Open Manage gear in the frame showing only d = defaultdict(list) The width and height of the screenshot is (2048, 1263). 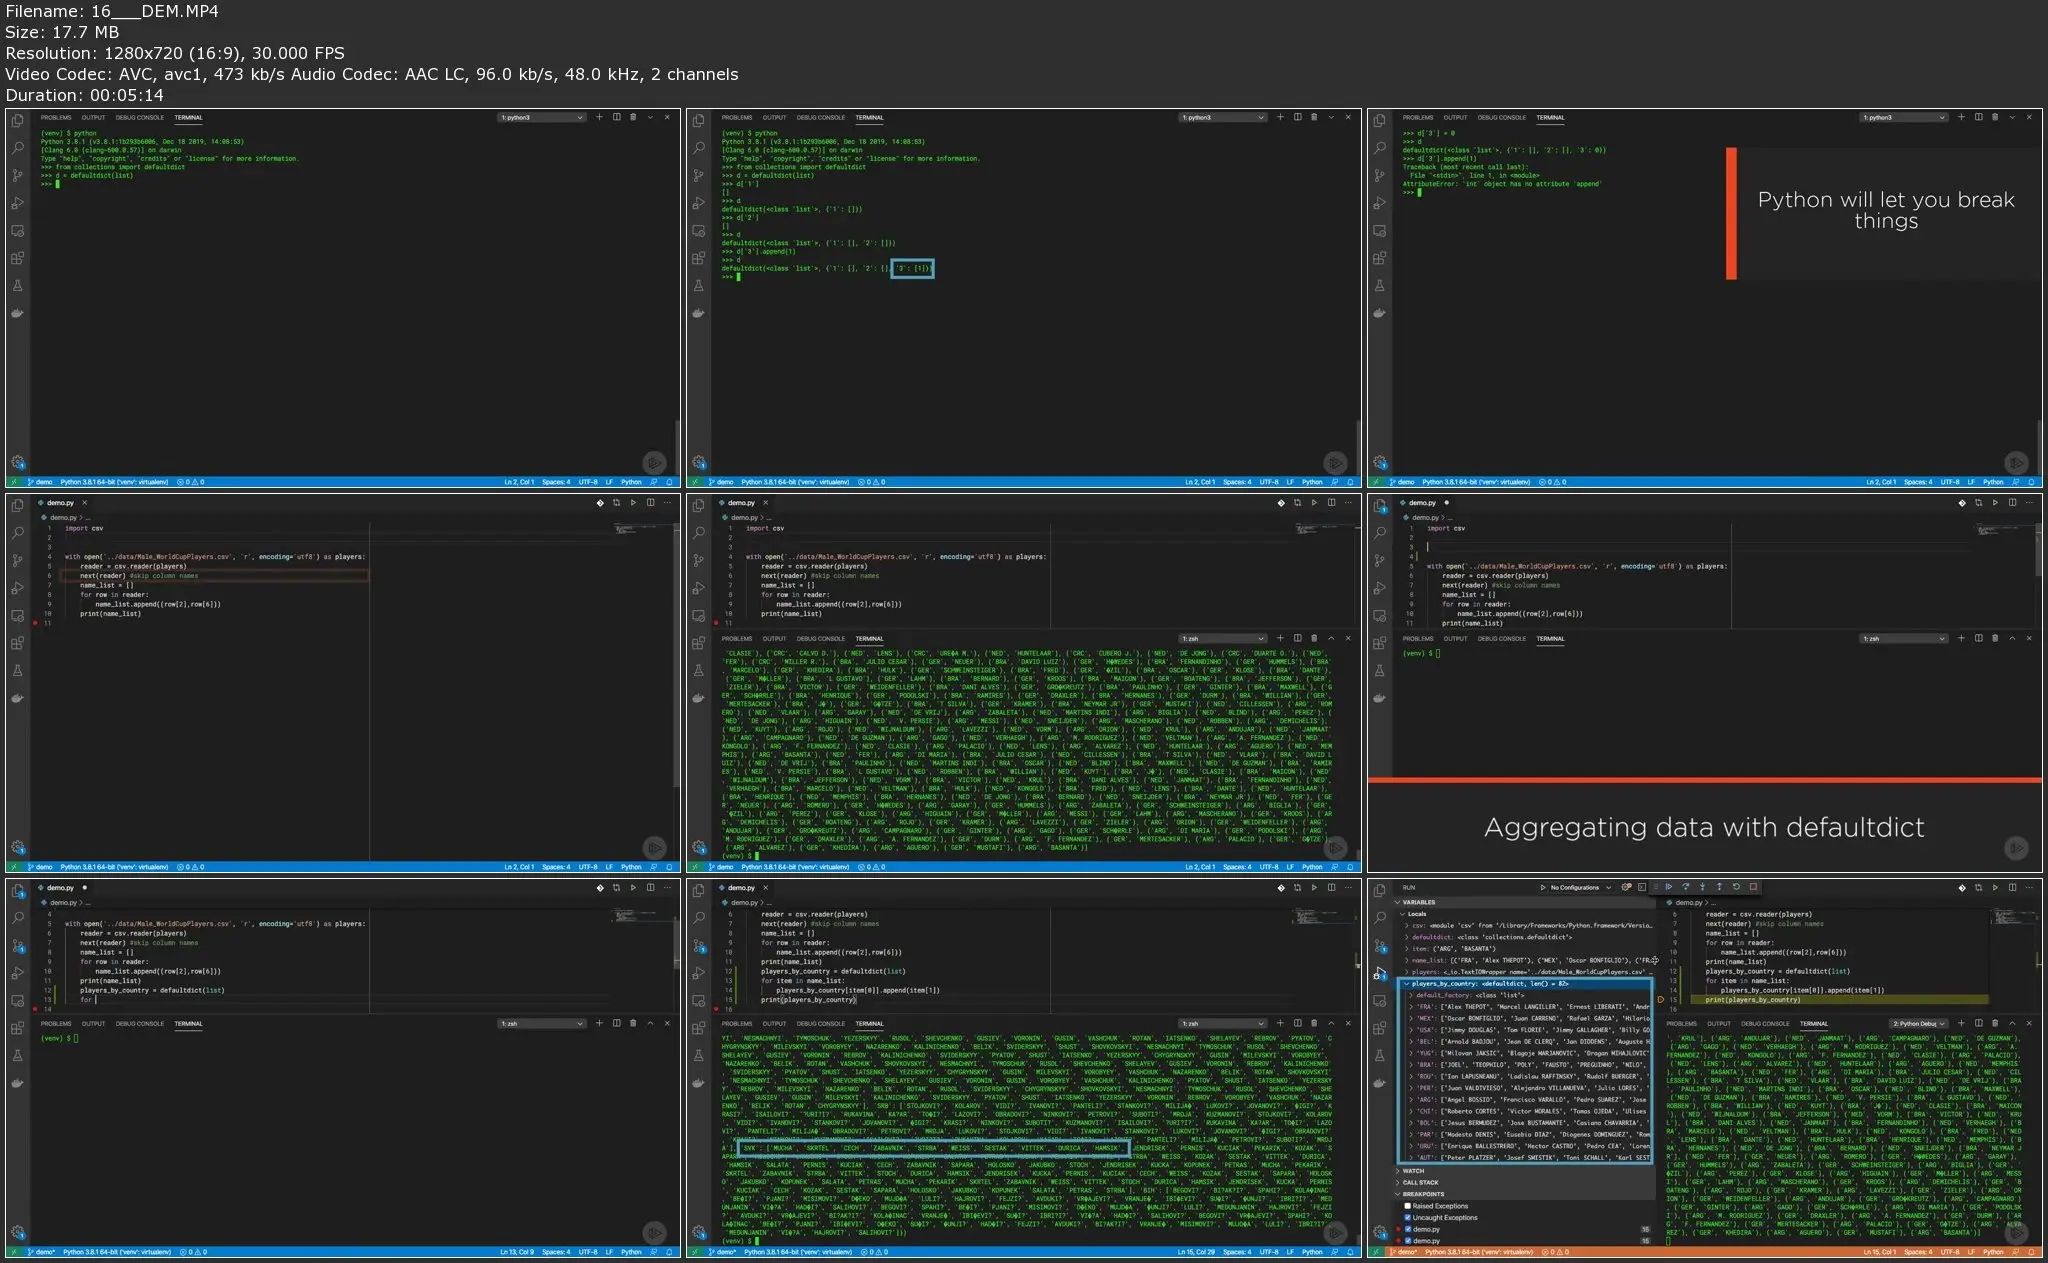[18, 462]
